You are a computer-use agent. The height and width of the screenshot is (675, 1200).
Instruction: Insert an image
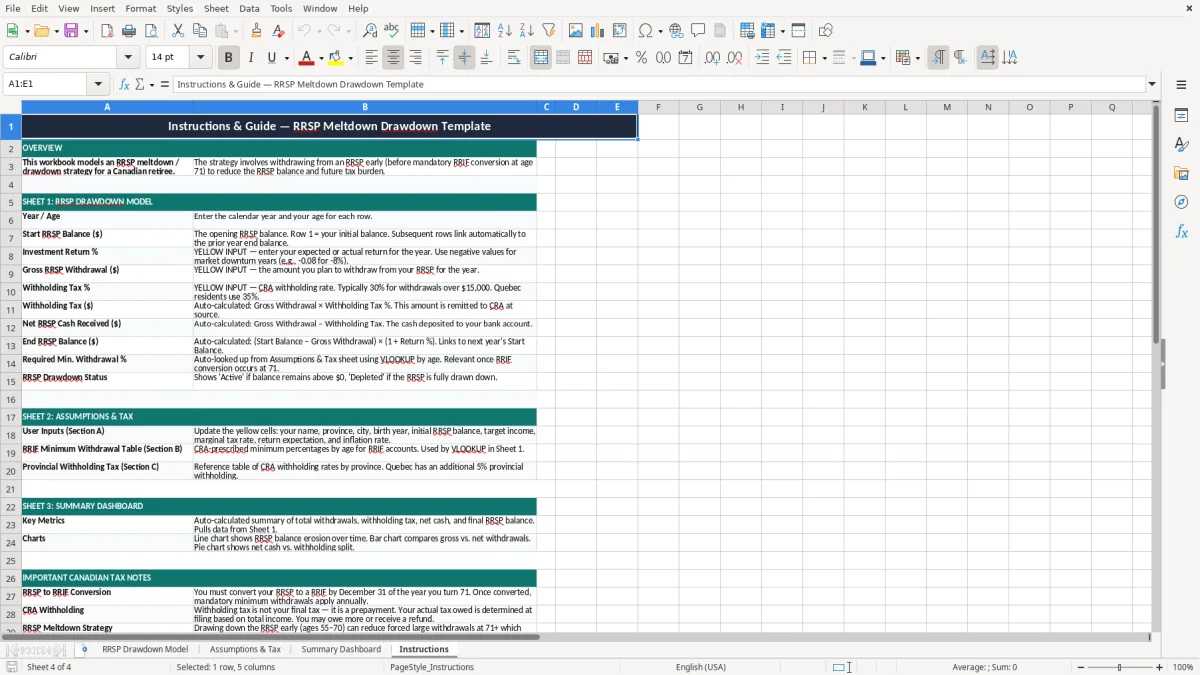(x=576, y=31)
